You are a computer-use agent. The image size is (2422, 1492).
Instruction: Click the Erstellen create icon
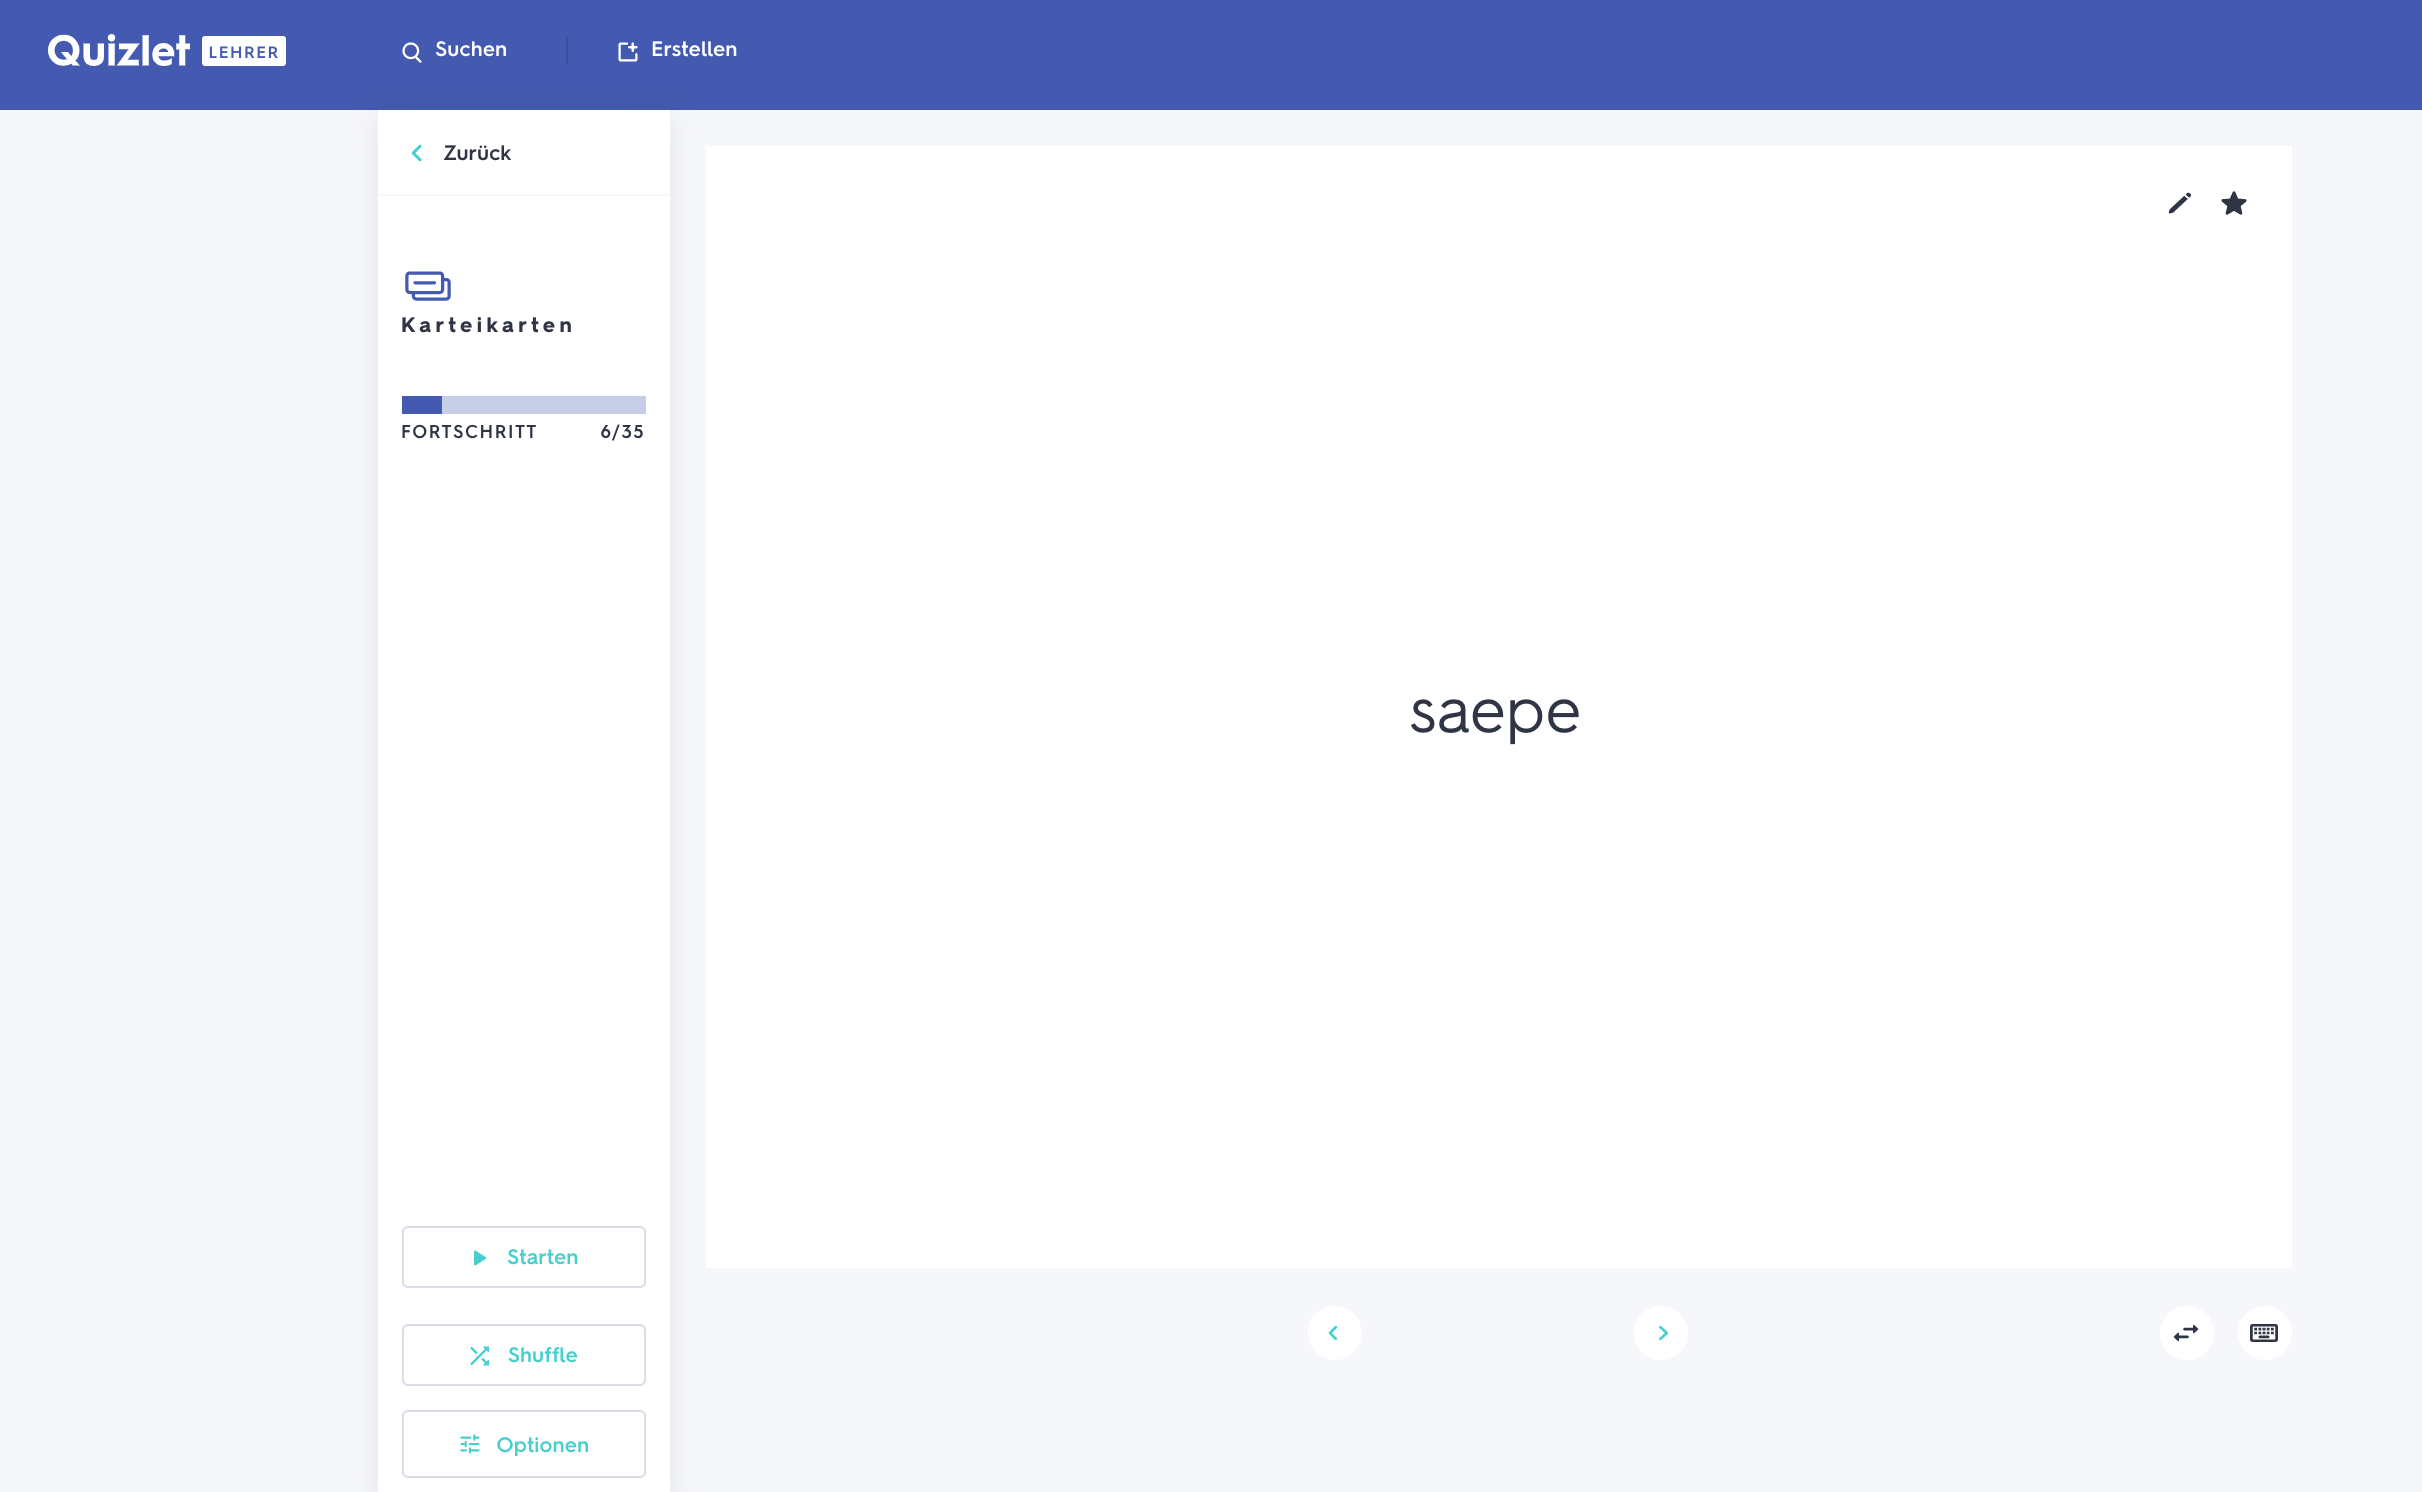[627, 52]
